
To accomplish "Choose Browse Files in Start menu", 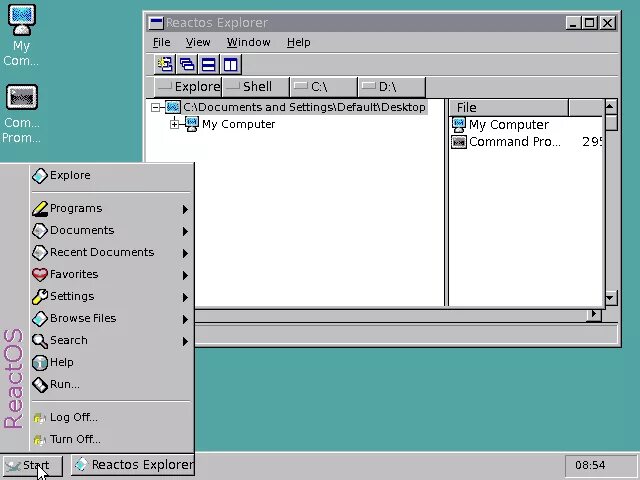I will 111,318.
